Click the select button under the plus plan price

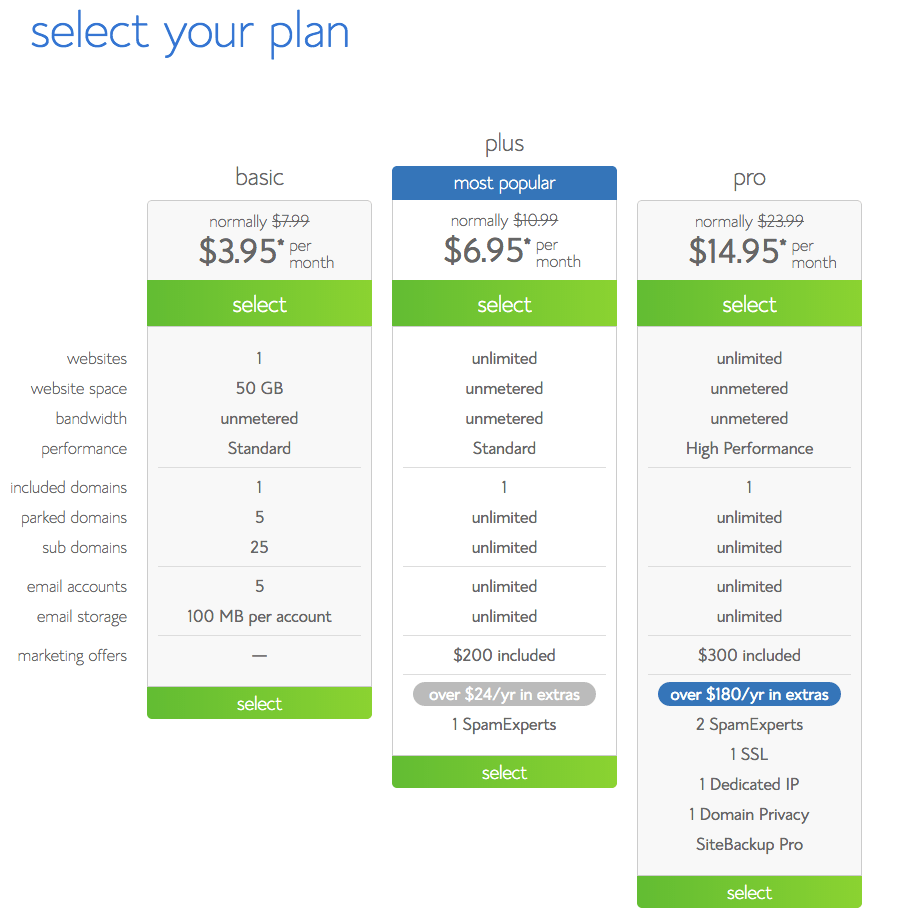point(504,304)
